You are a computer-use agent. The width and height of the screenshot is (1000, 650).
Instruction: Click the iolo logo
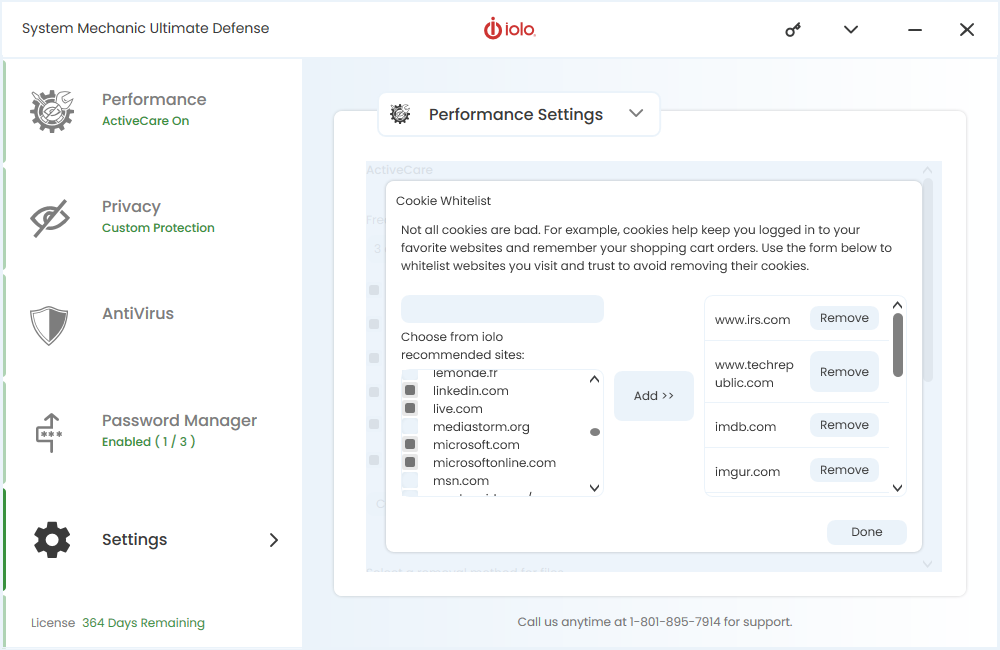[x=510, y=29]
